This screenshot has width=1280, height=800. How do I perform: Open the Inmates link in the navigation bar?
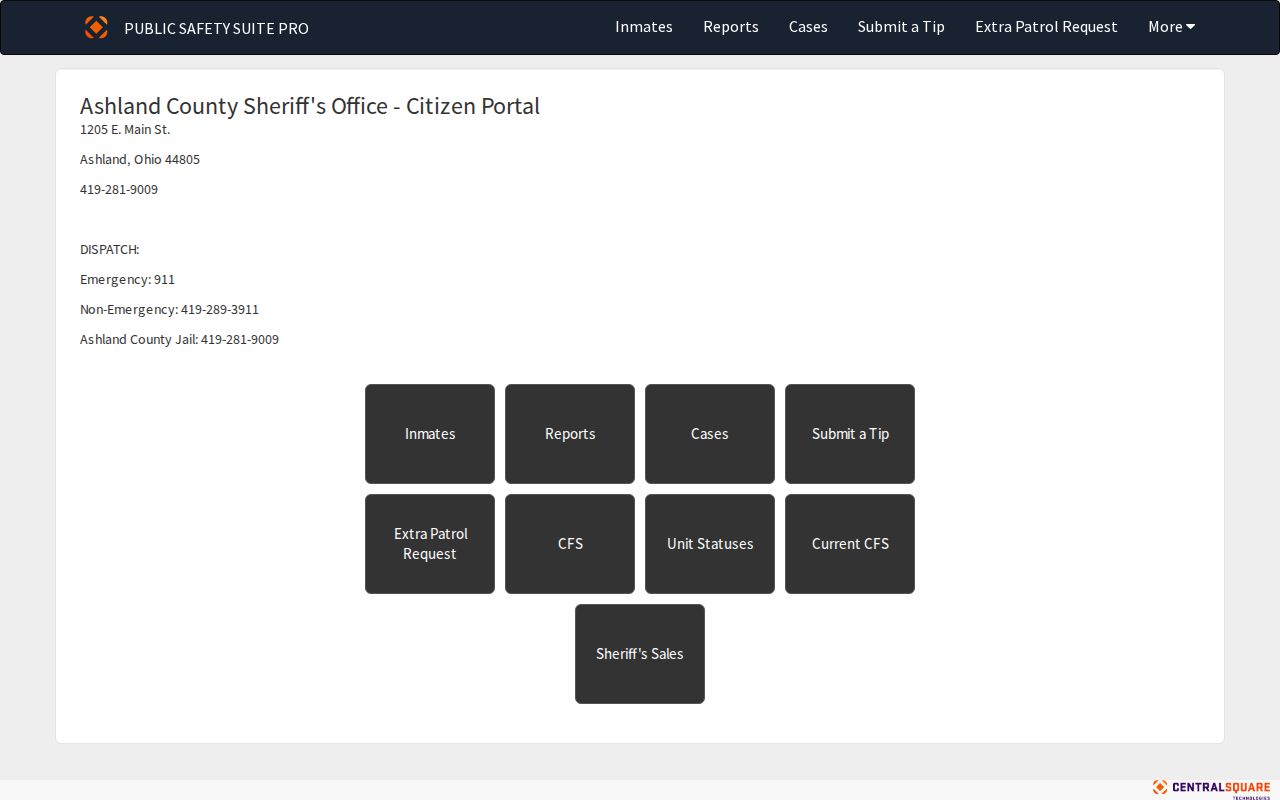click(644, 27)
